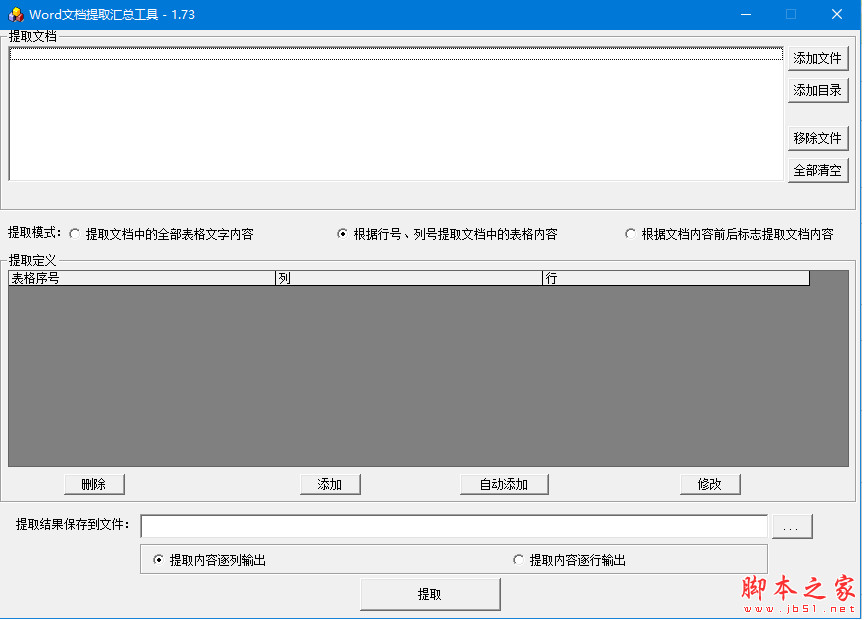The height and width of the screenshot is (620, 867).
Task: Open file browser with the ... button
Action: (x=792, y=526)
